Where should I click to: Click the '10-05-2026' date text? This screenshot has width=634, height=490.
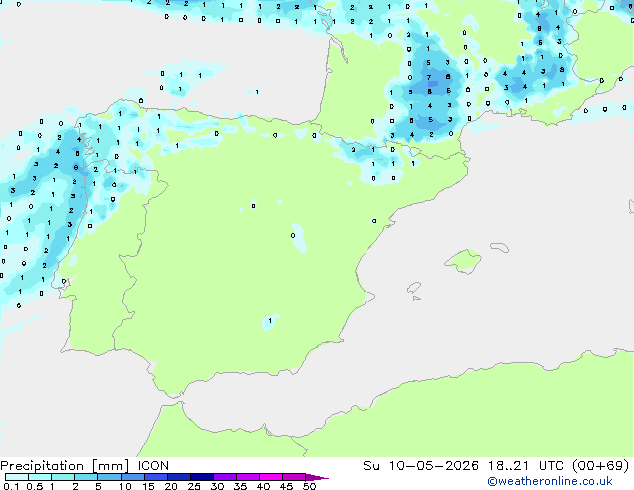433,466
